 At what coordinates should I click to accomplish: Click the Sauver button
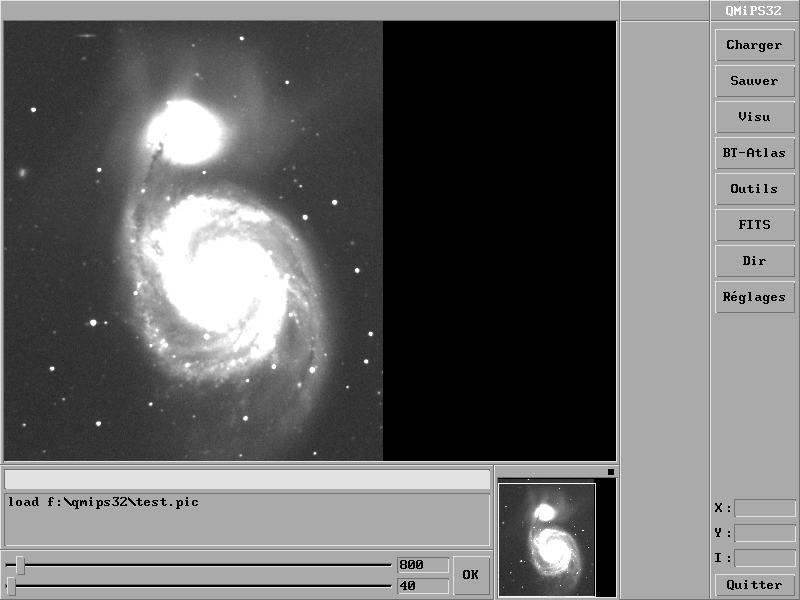(754, 81)
